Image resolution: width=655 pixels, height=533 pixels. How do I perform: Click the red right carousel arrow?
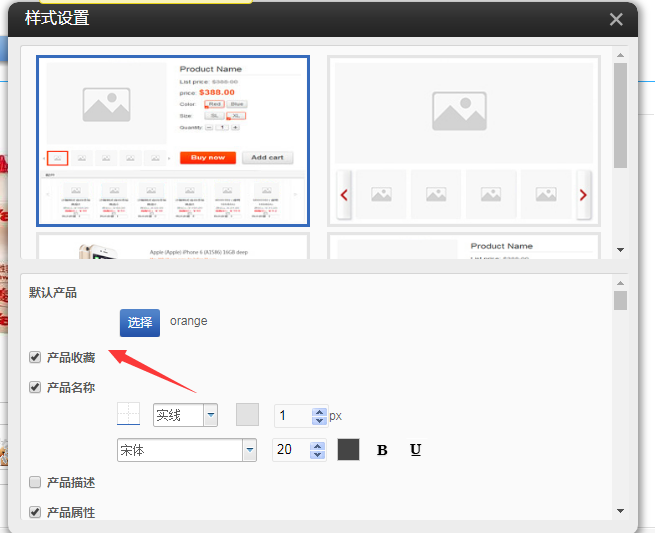(x=583, y=195)
